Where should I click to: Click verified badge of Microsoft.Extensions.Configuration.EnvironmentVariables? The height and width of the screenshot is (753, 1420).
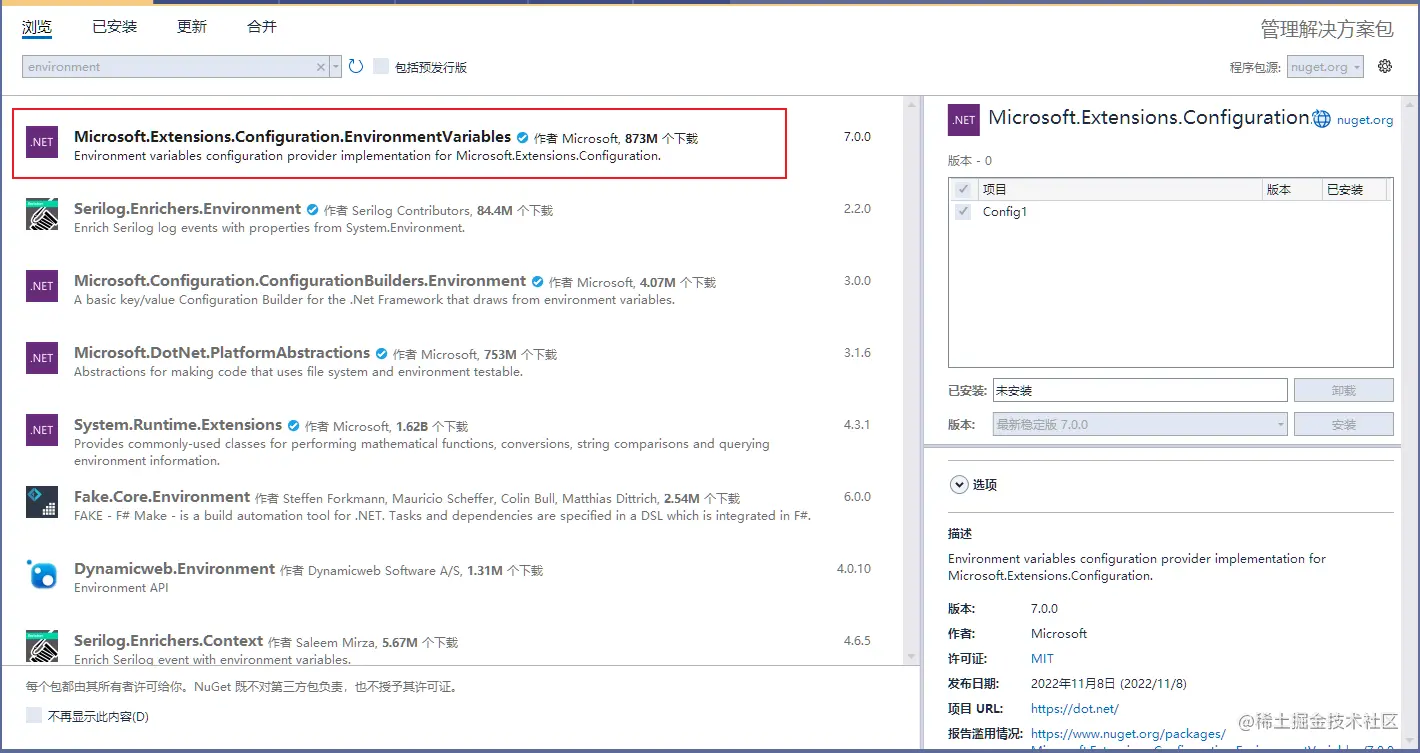click(x=522, y=137)
